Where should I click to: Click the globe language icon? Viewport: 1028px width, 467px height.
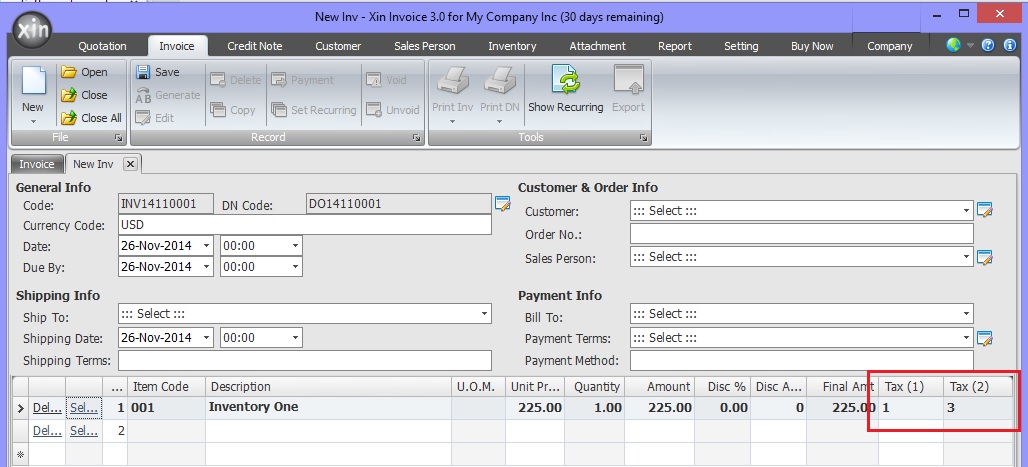tap(953, 45)
